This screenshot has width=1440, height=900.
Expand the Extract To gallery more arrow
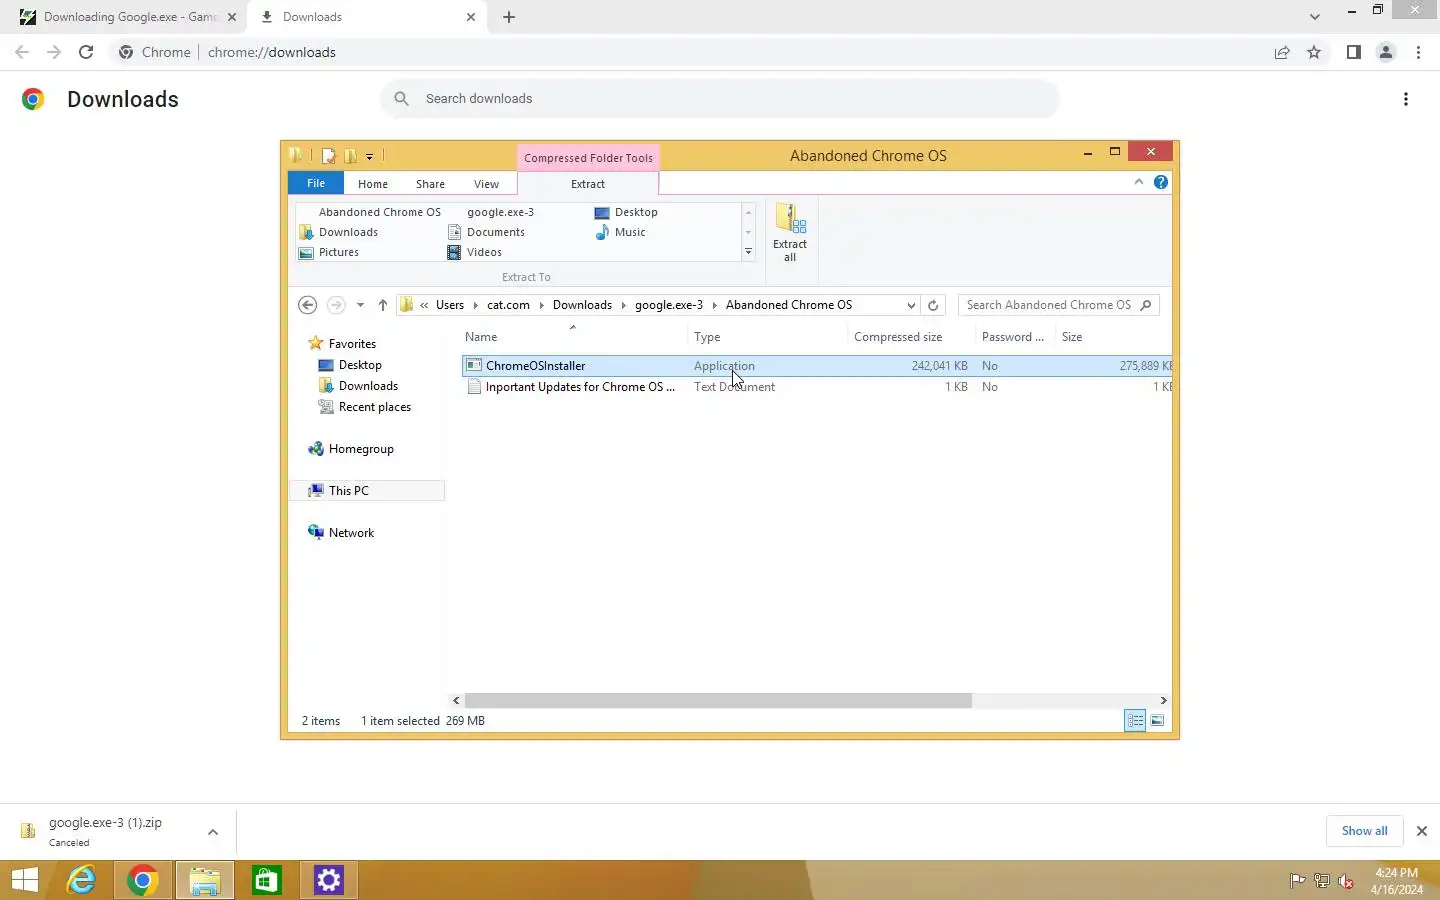[748, 252]
